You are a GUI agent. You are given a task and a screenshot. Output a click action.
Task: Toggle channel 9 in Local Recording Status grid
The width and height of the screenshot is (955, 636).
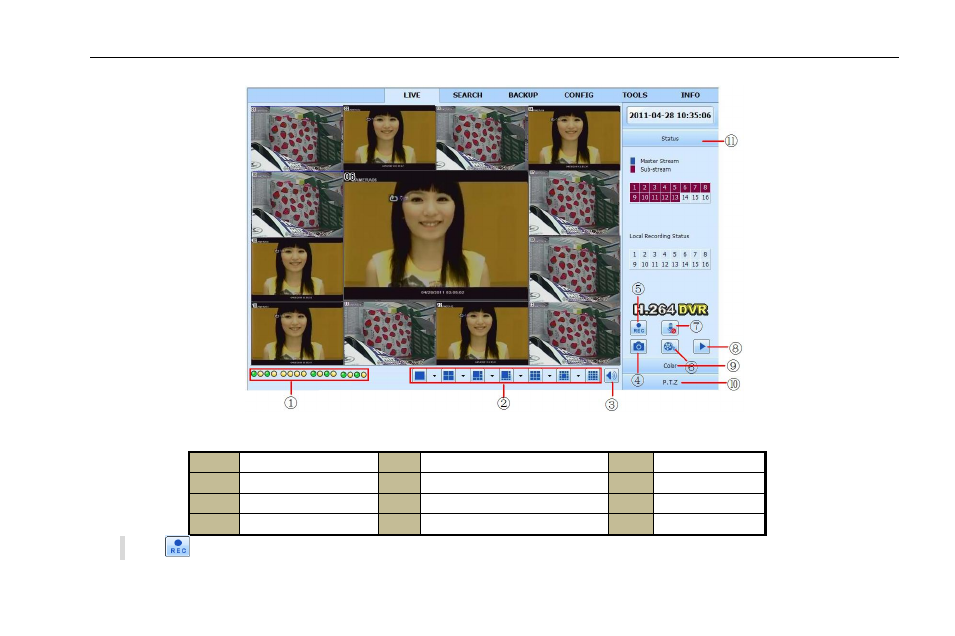pyautogui.click(x=634, y=264)
